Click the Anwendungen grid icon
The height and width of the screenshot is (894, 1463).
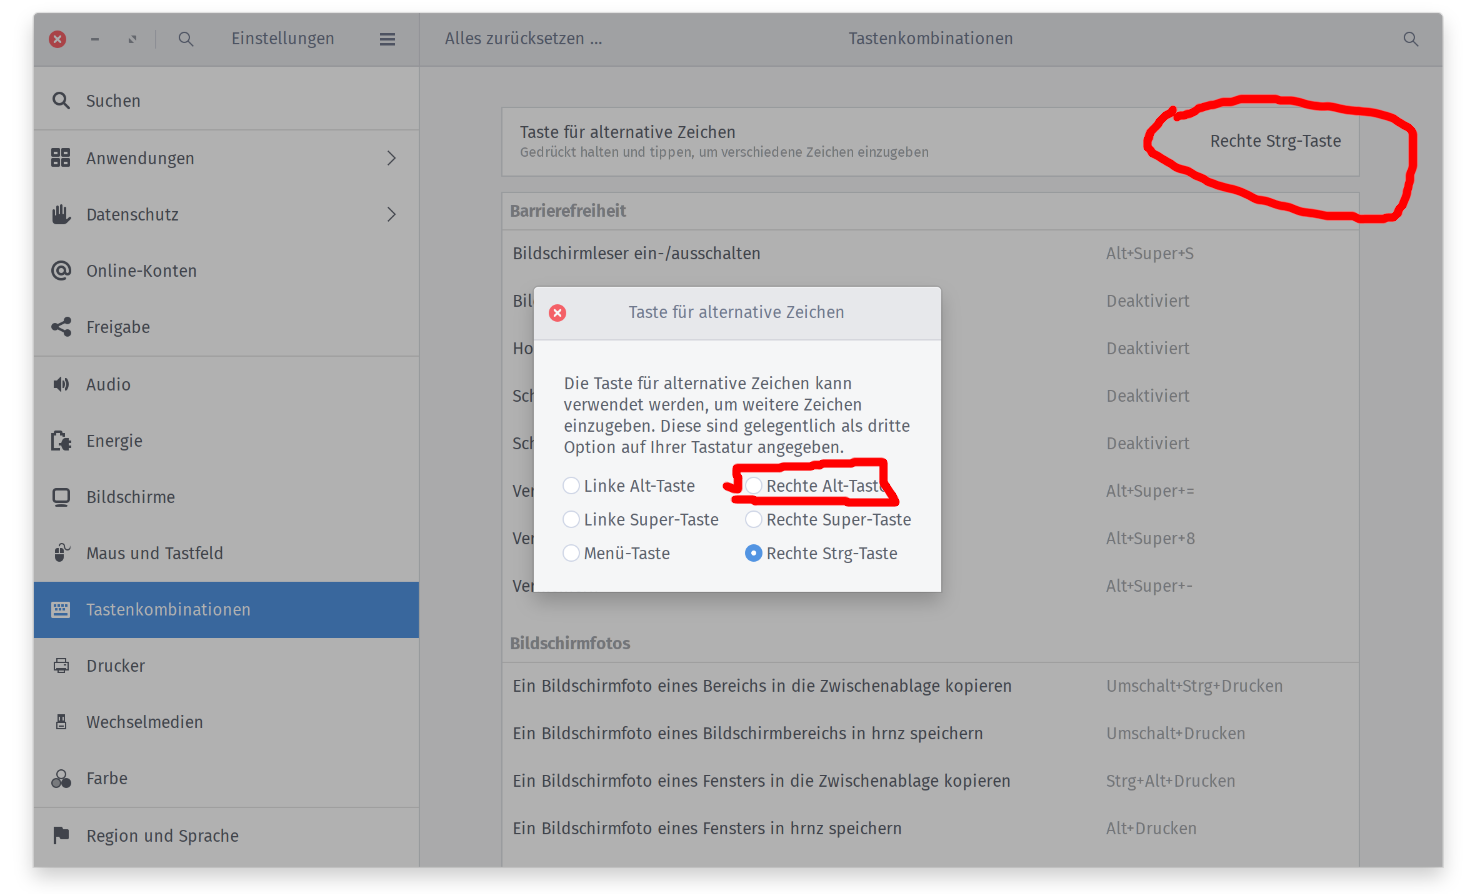[61, 158]
